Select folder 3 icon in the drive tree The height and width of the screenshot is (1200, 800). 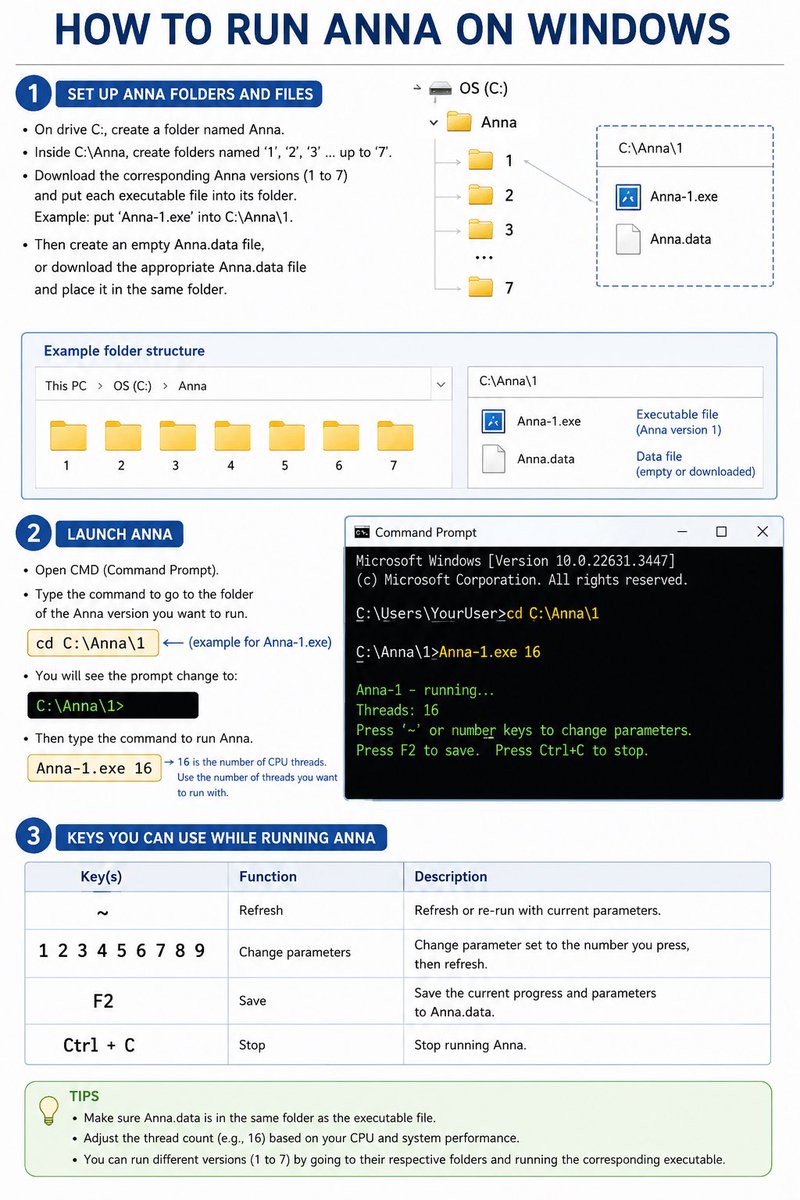[481, 229]
